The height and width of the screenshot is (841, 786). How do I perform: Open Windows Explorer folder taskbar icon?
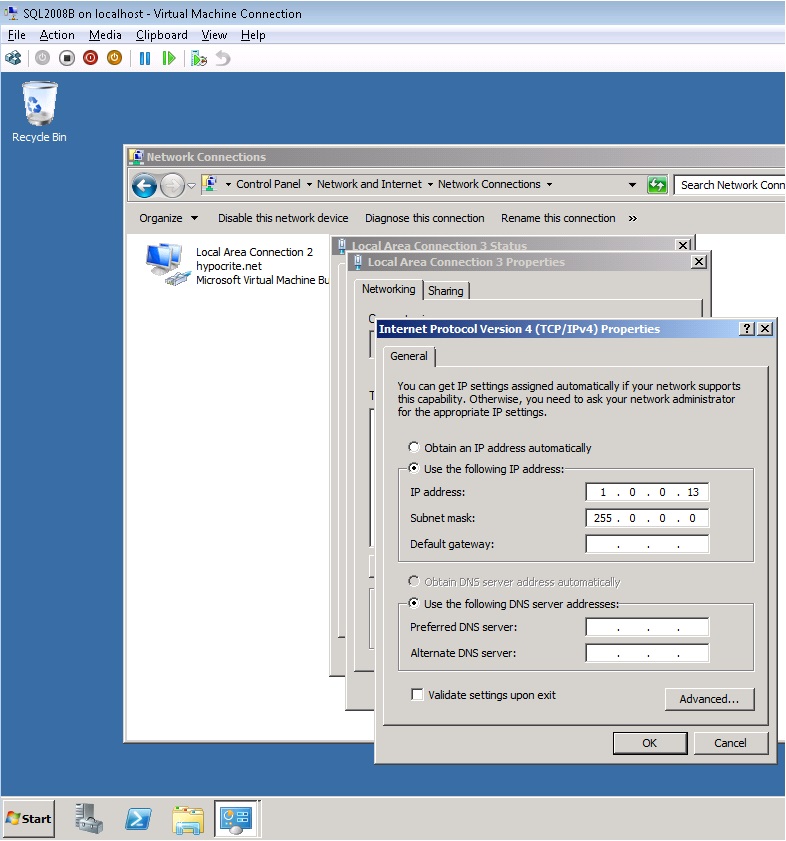188,820
